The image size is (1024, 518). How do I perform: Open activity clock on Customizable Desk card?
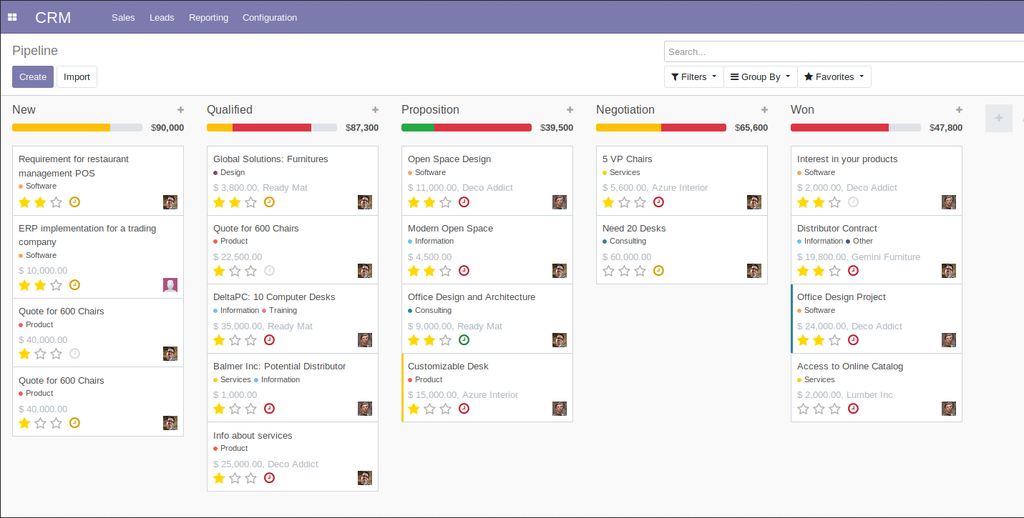pos(464,408)
